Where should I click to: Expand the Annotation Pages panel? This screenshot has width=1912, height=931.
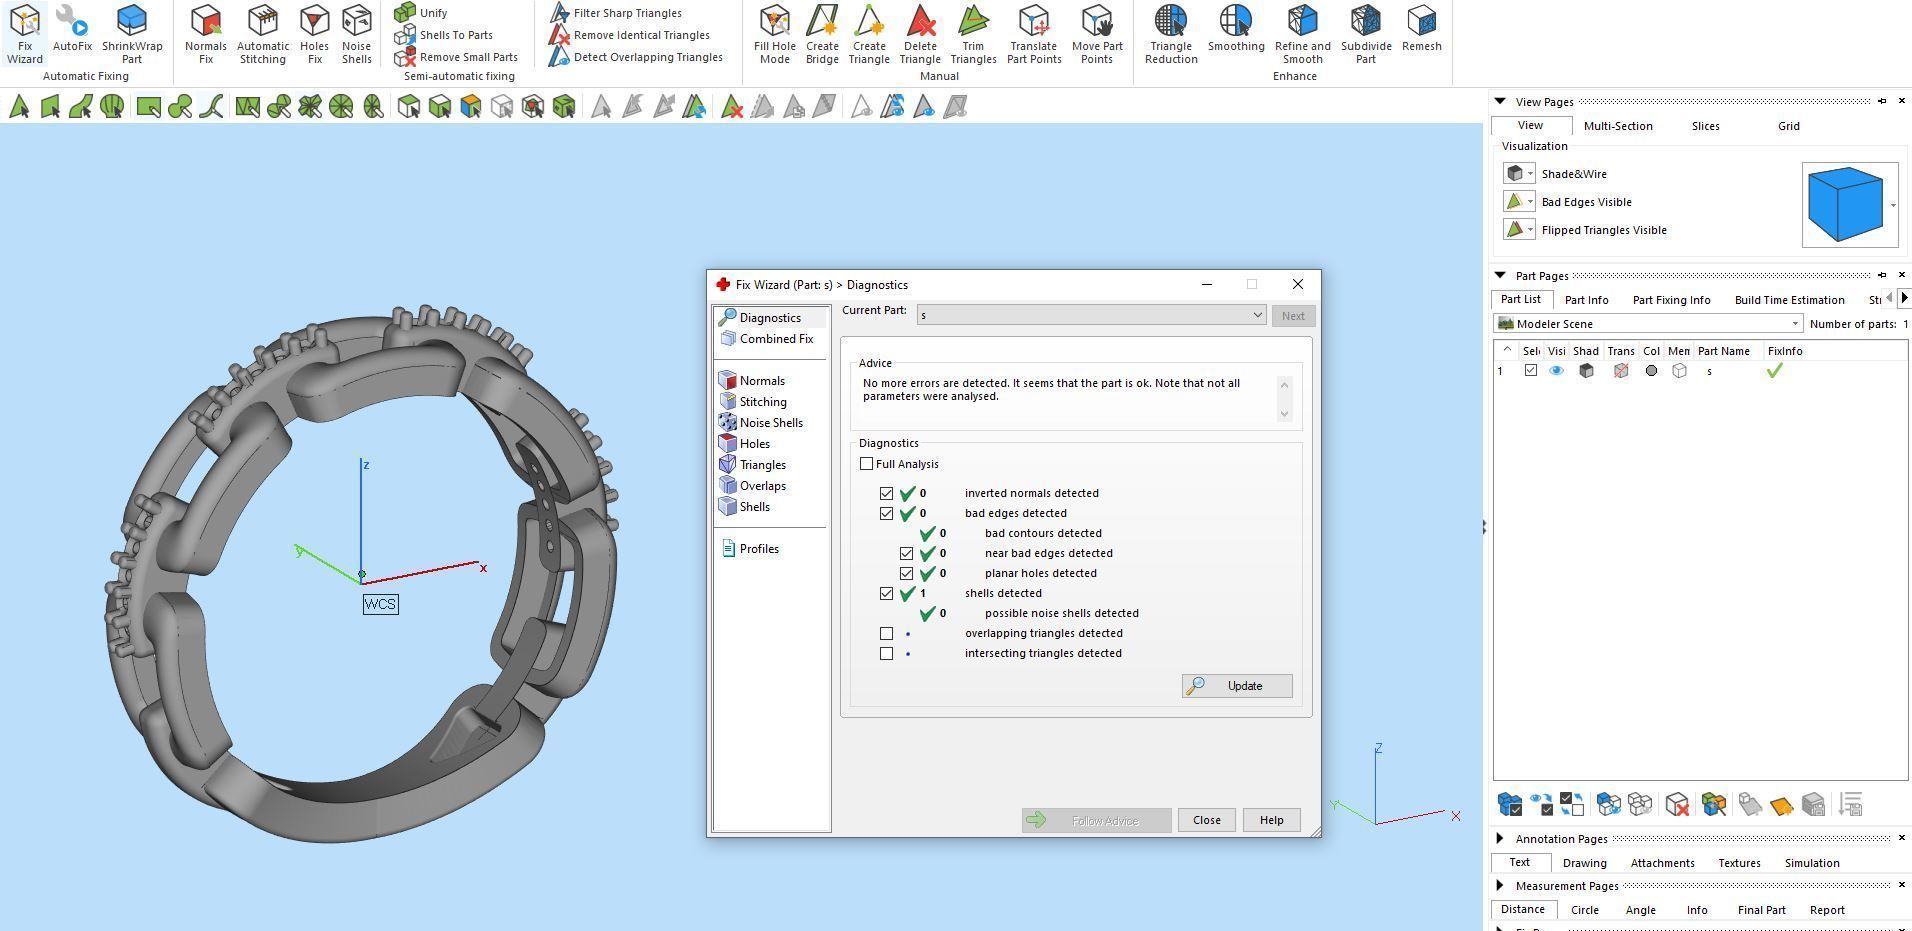1500,838
